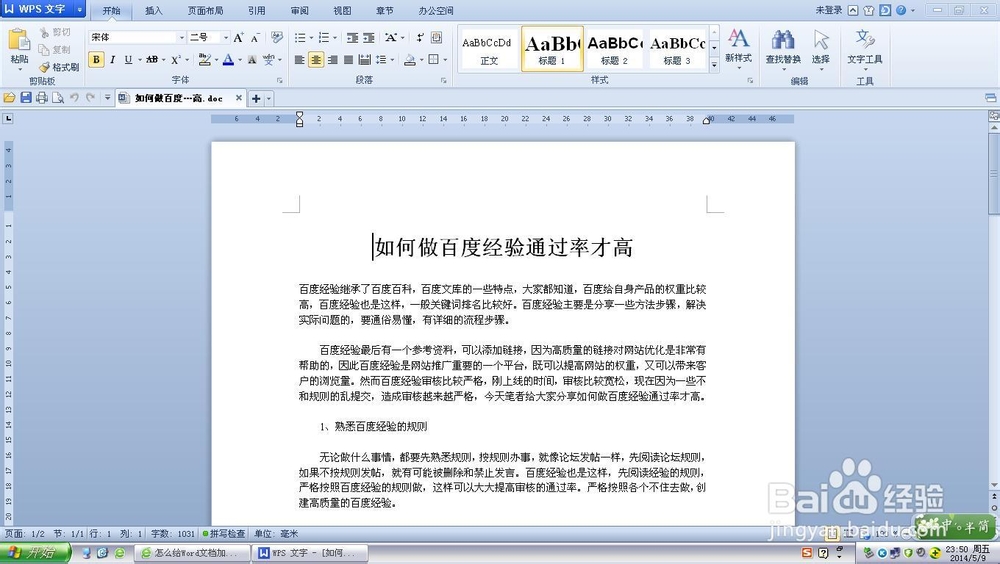Apply the 标题 3 style
Viewport: 1000px width, 564px height.
(x=677, y=48)
